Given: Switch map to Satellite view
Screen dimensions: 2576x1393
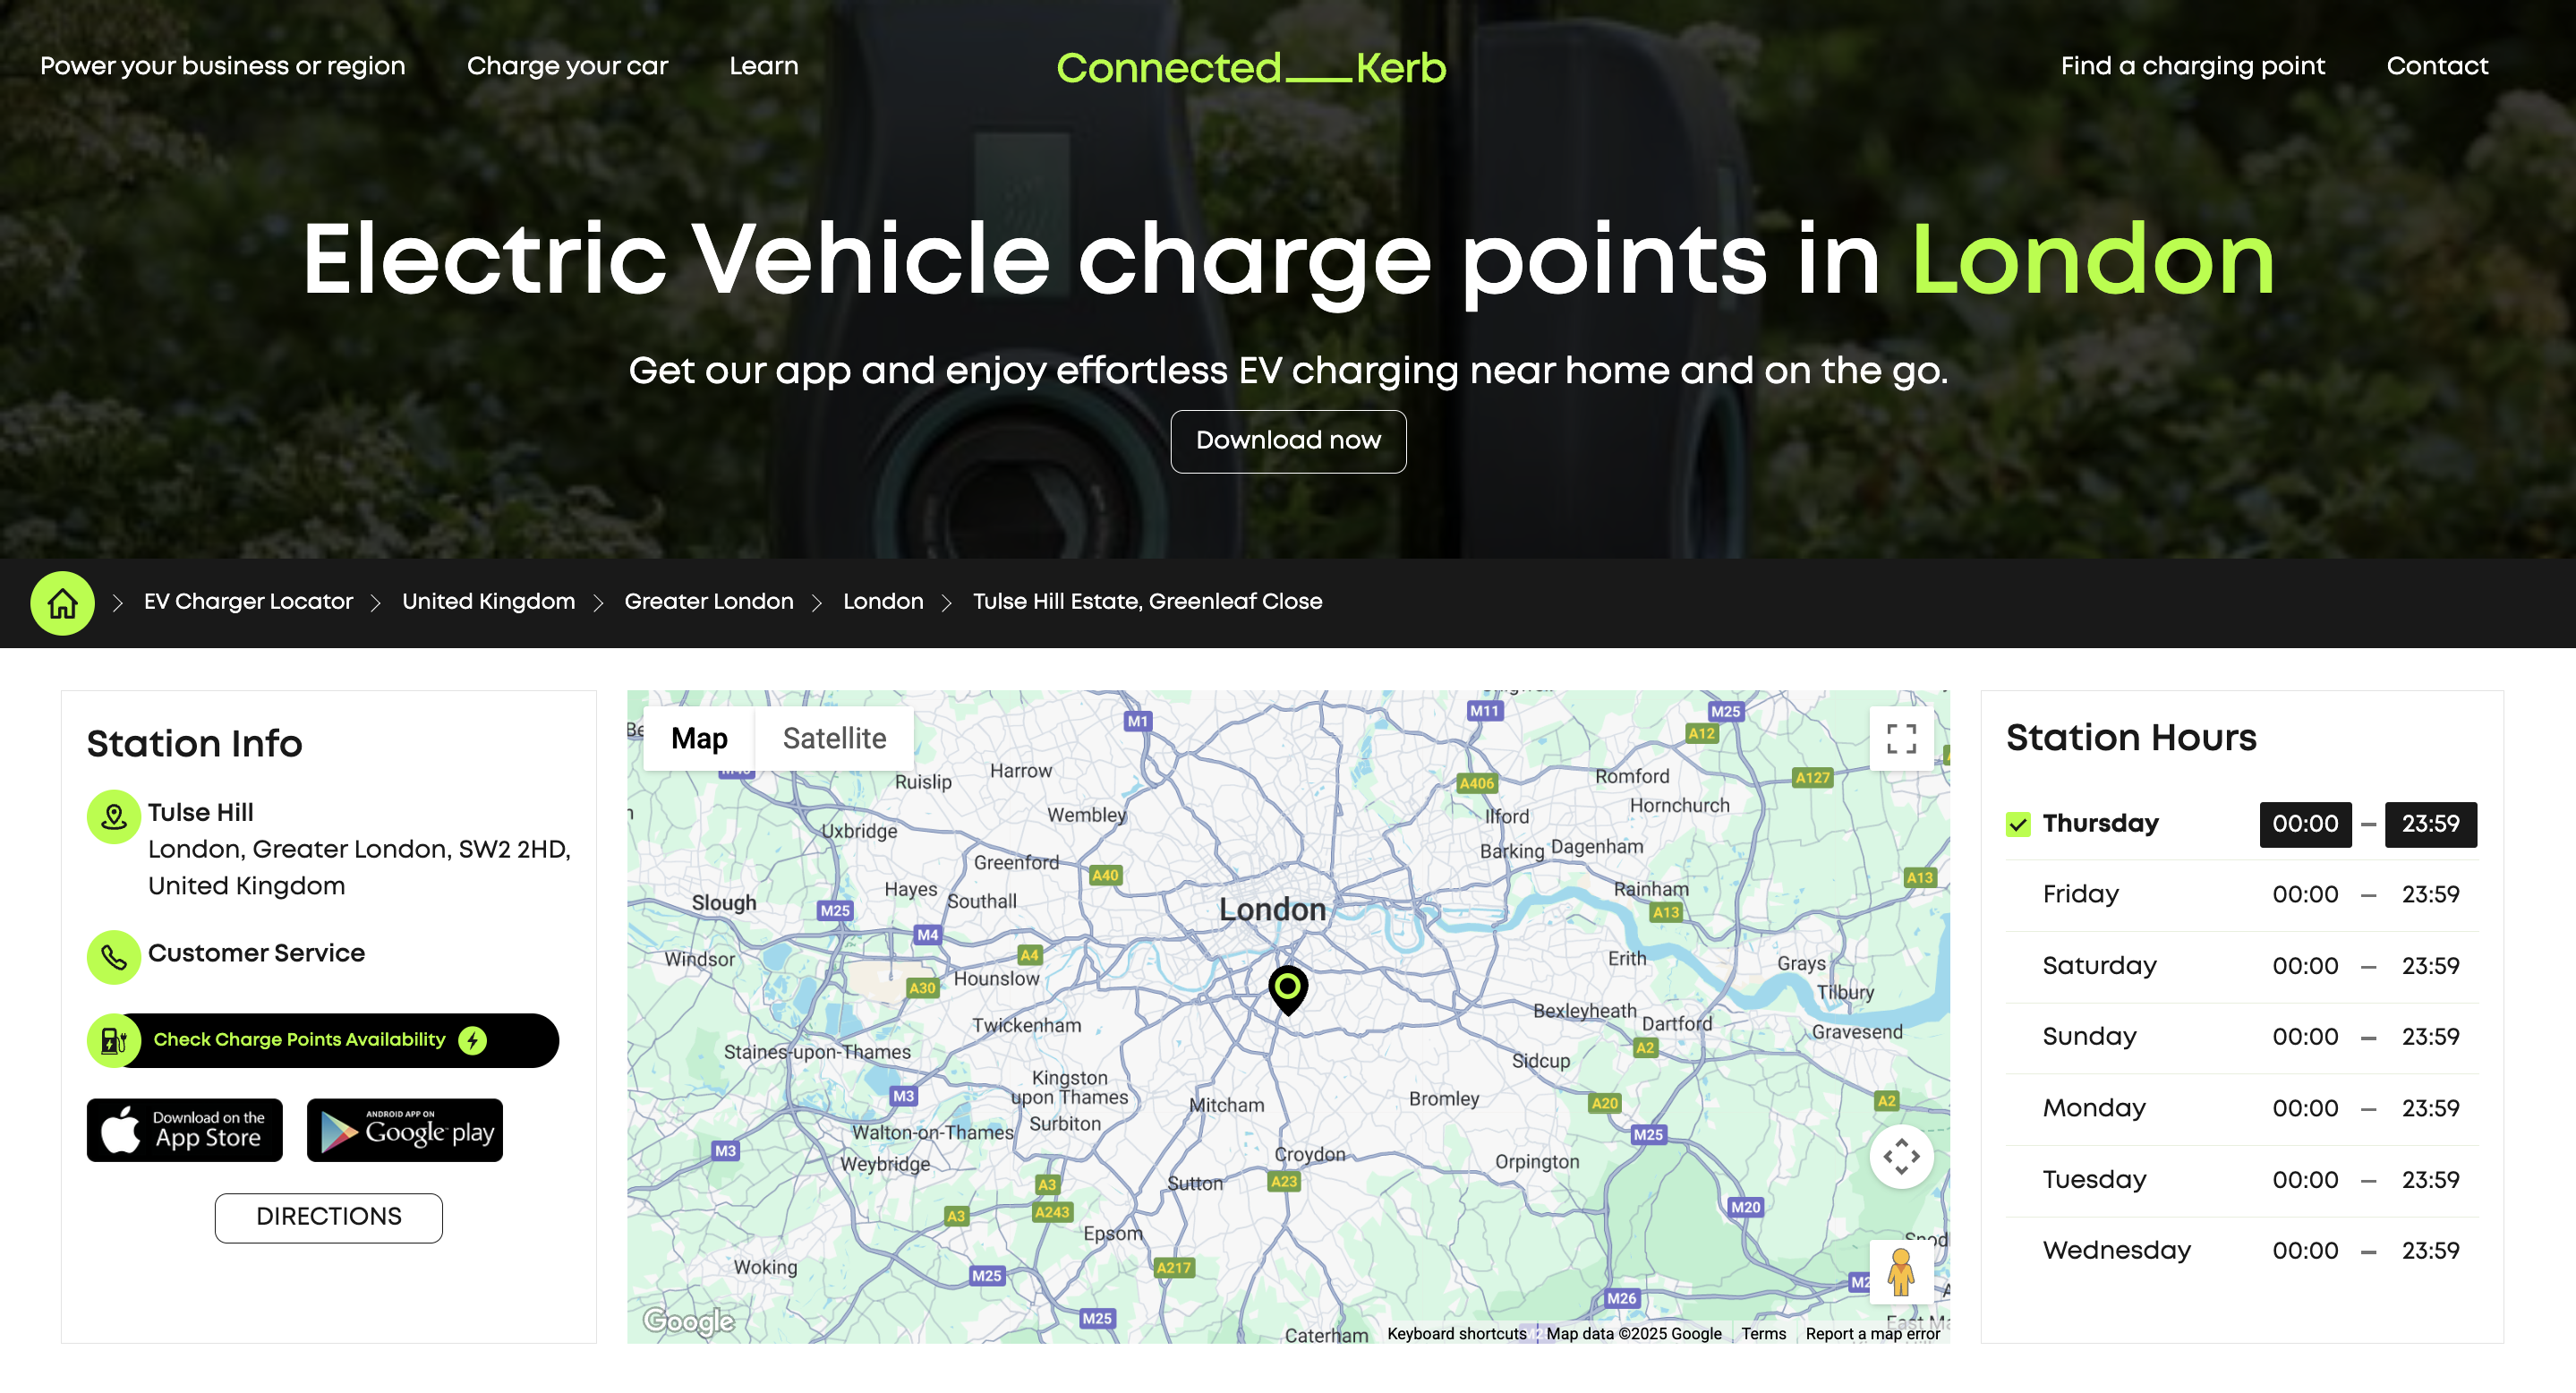Looking at the screenshot, I should click(834, 739).
